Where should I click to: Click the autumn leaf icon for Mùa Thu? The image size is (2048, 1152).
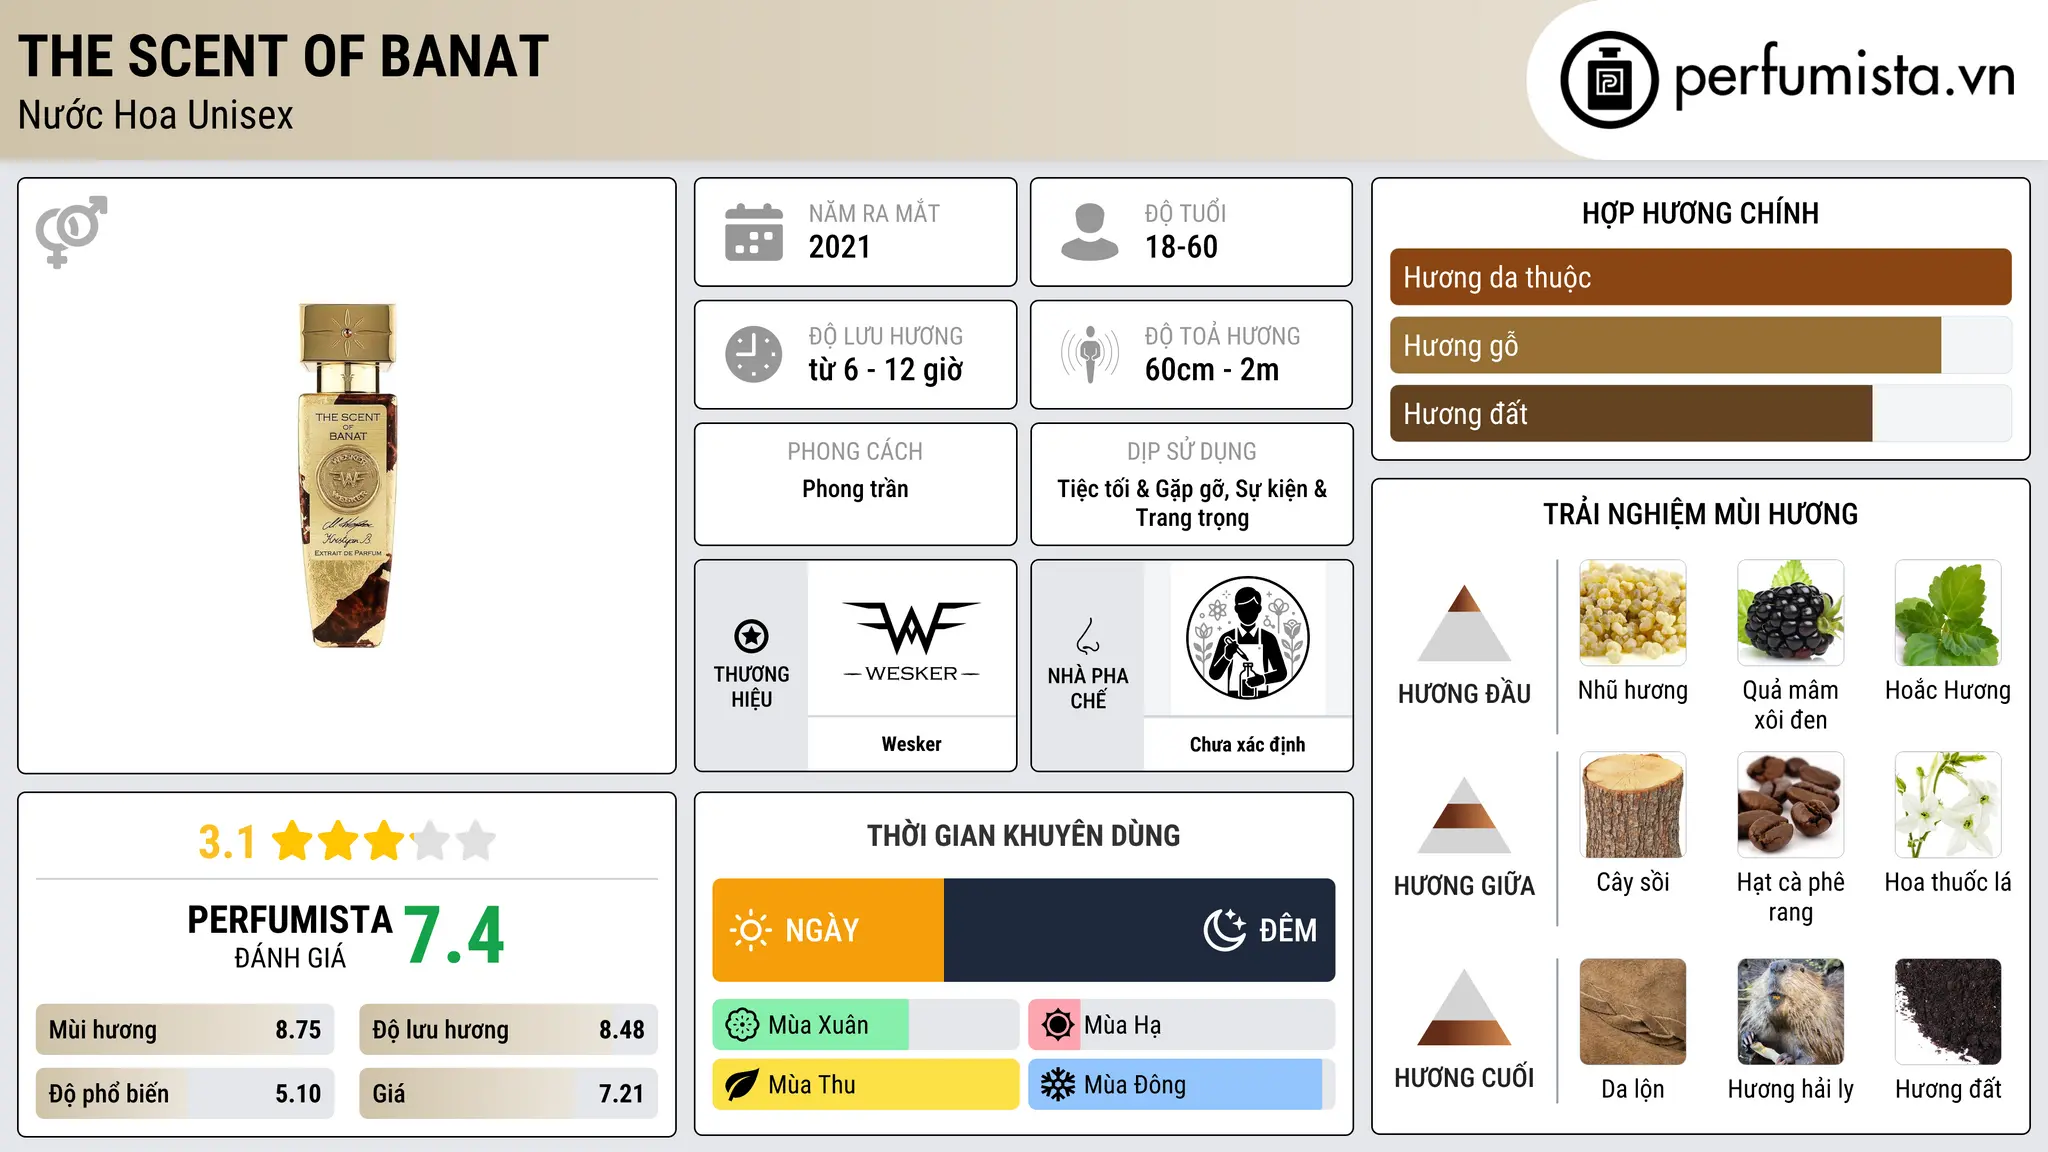742,1085
